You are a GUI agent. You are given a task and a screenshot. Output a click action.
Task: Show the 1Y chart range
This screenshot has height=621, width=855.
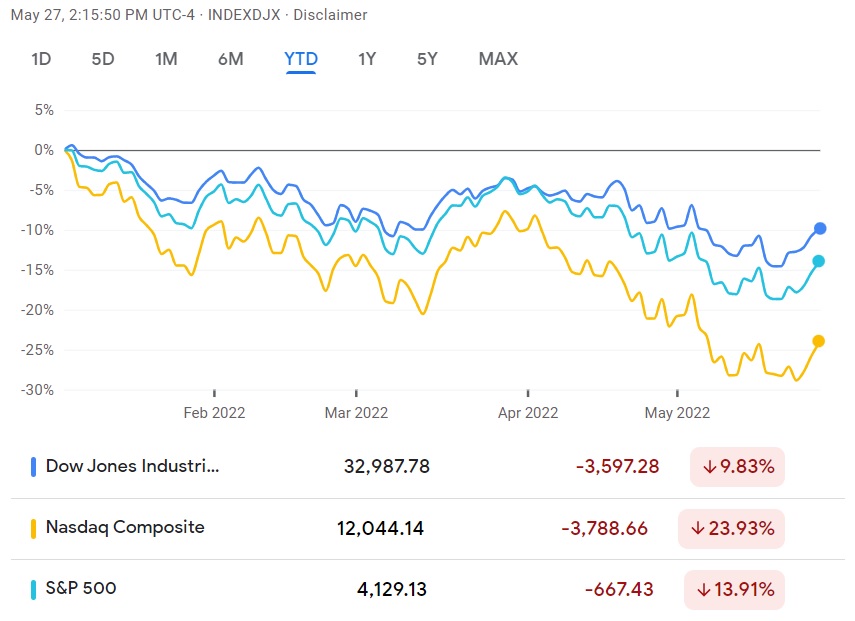click(x=367, y=59)
